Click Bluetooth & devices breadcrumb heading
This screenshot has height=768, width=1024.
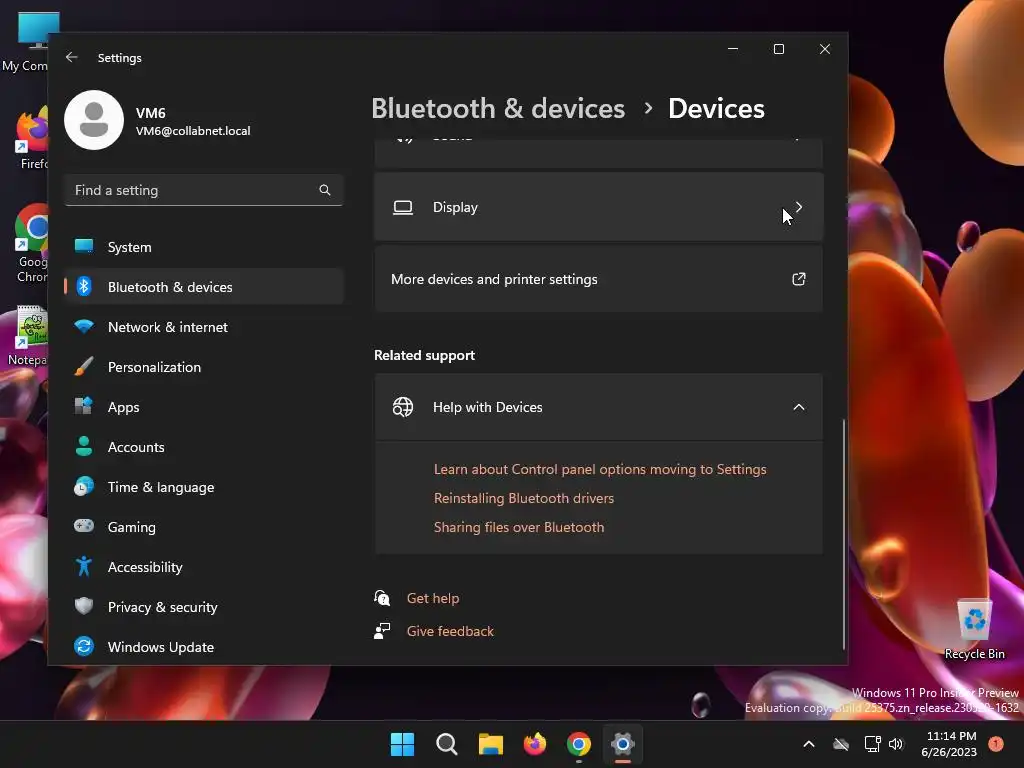point(498,108)
